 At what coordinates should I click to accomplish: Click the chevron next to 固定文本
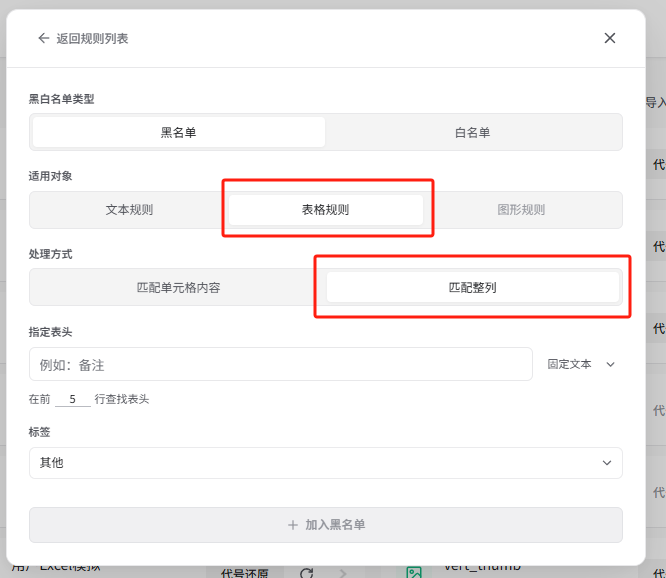coord(610,364)
